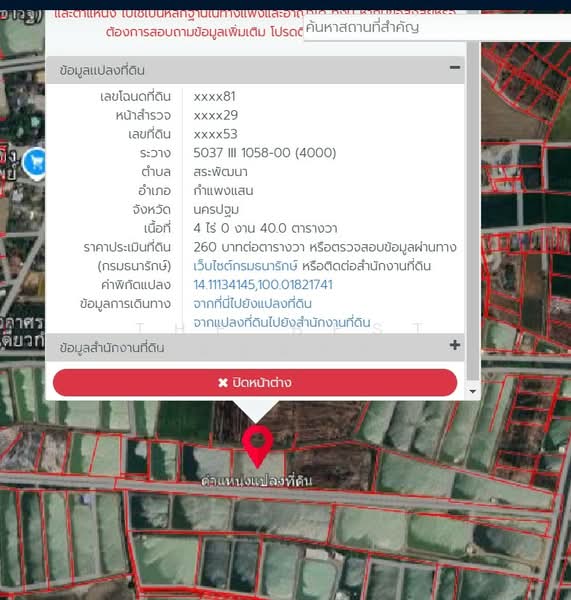This screenshot has width=571, height=600.
Task: Expand the ข้อมูลสำนักงานที่ดิน section with plus icon
Action: pos(455,345)
